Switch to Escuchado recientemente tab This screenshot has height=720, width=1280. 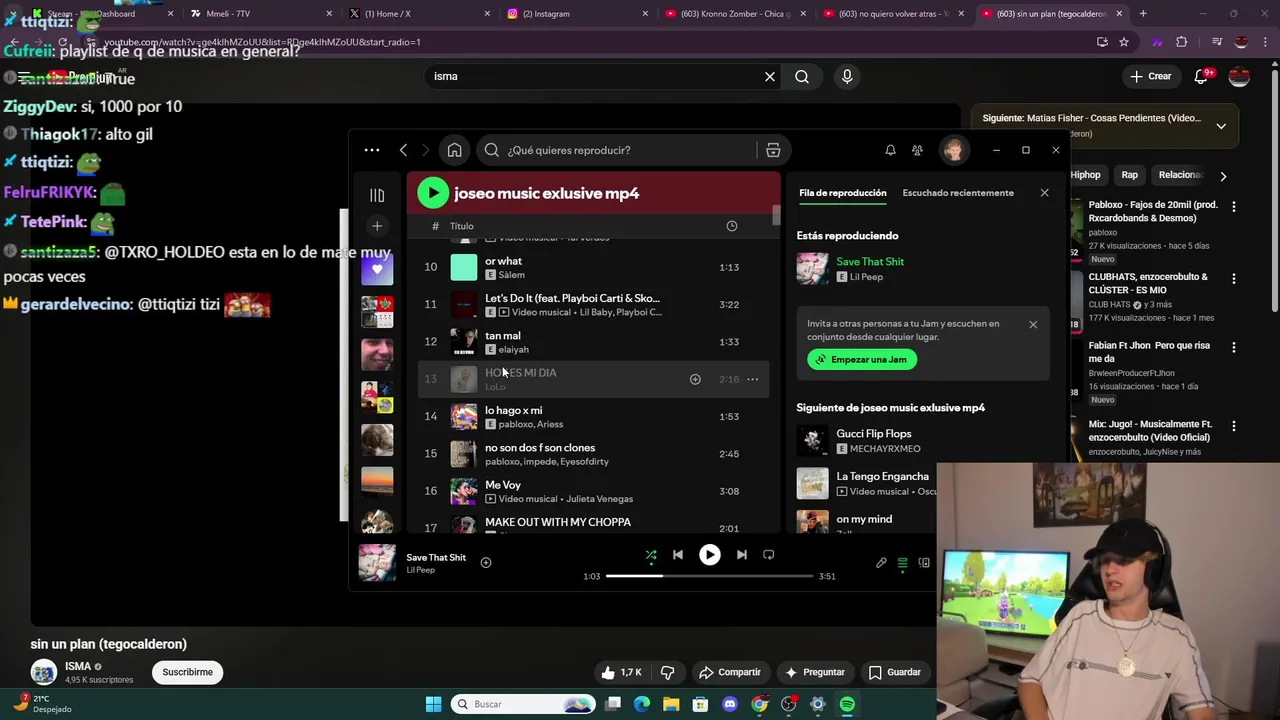(958, 193)
